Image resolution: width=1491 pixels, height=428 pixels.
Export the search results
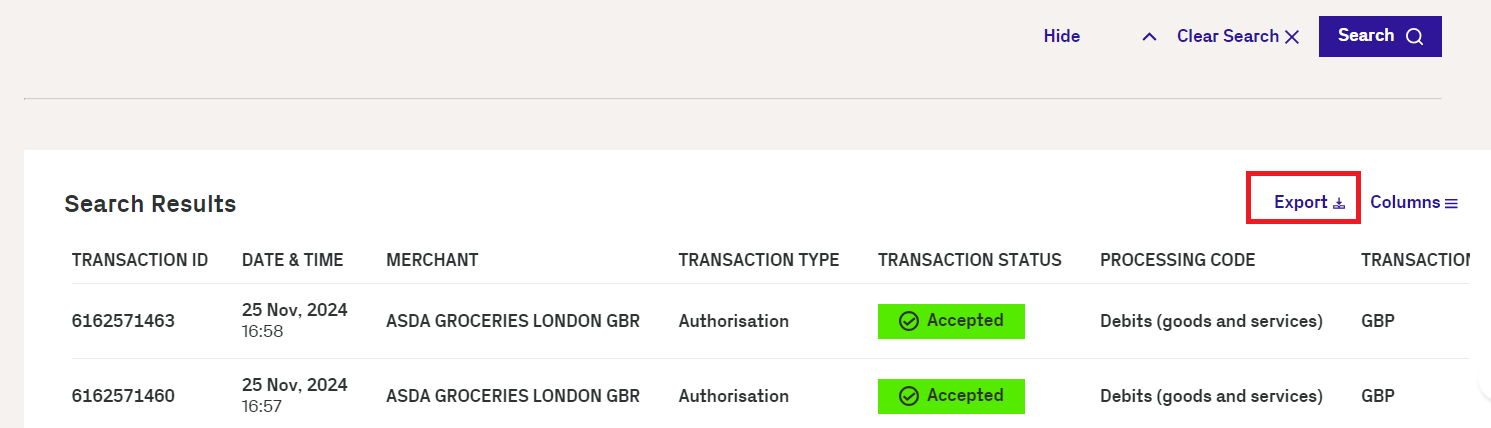(x=1310, y=202)
